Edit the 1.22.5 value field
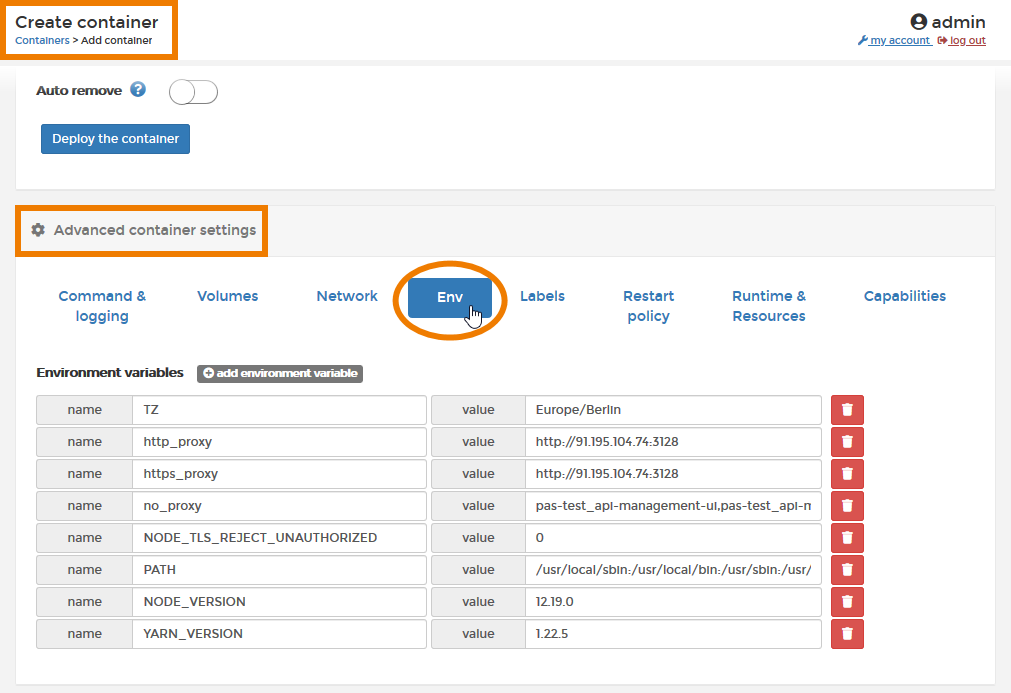1011x693 pixels. 673,634
